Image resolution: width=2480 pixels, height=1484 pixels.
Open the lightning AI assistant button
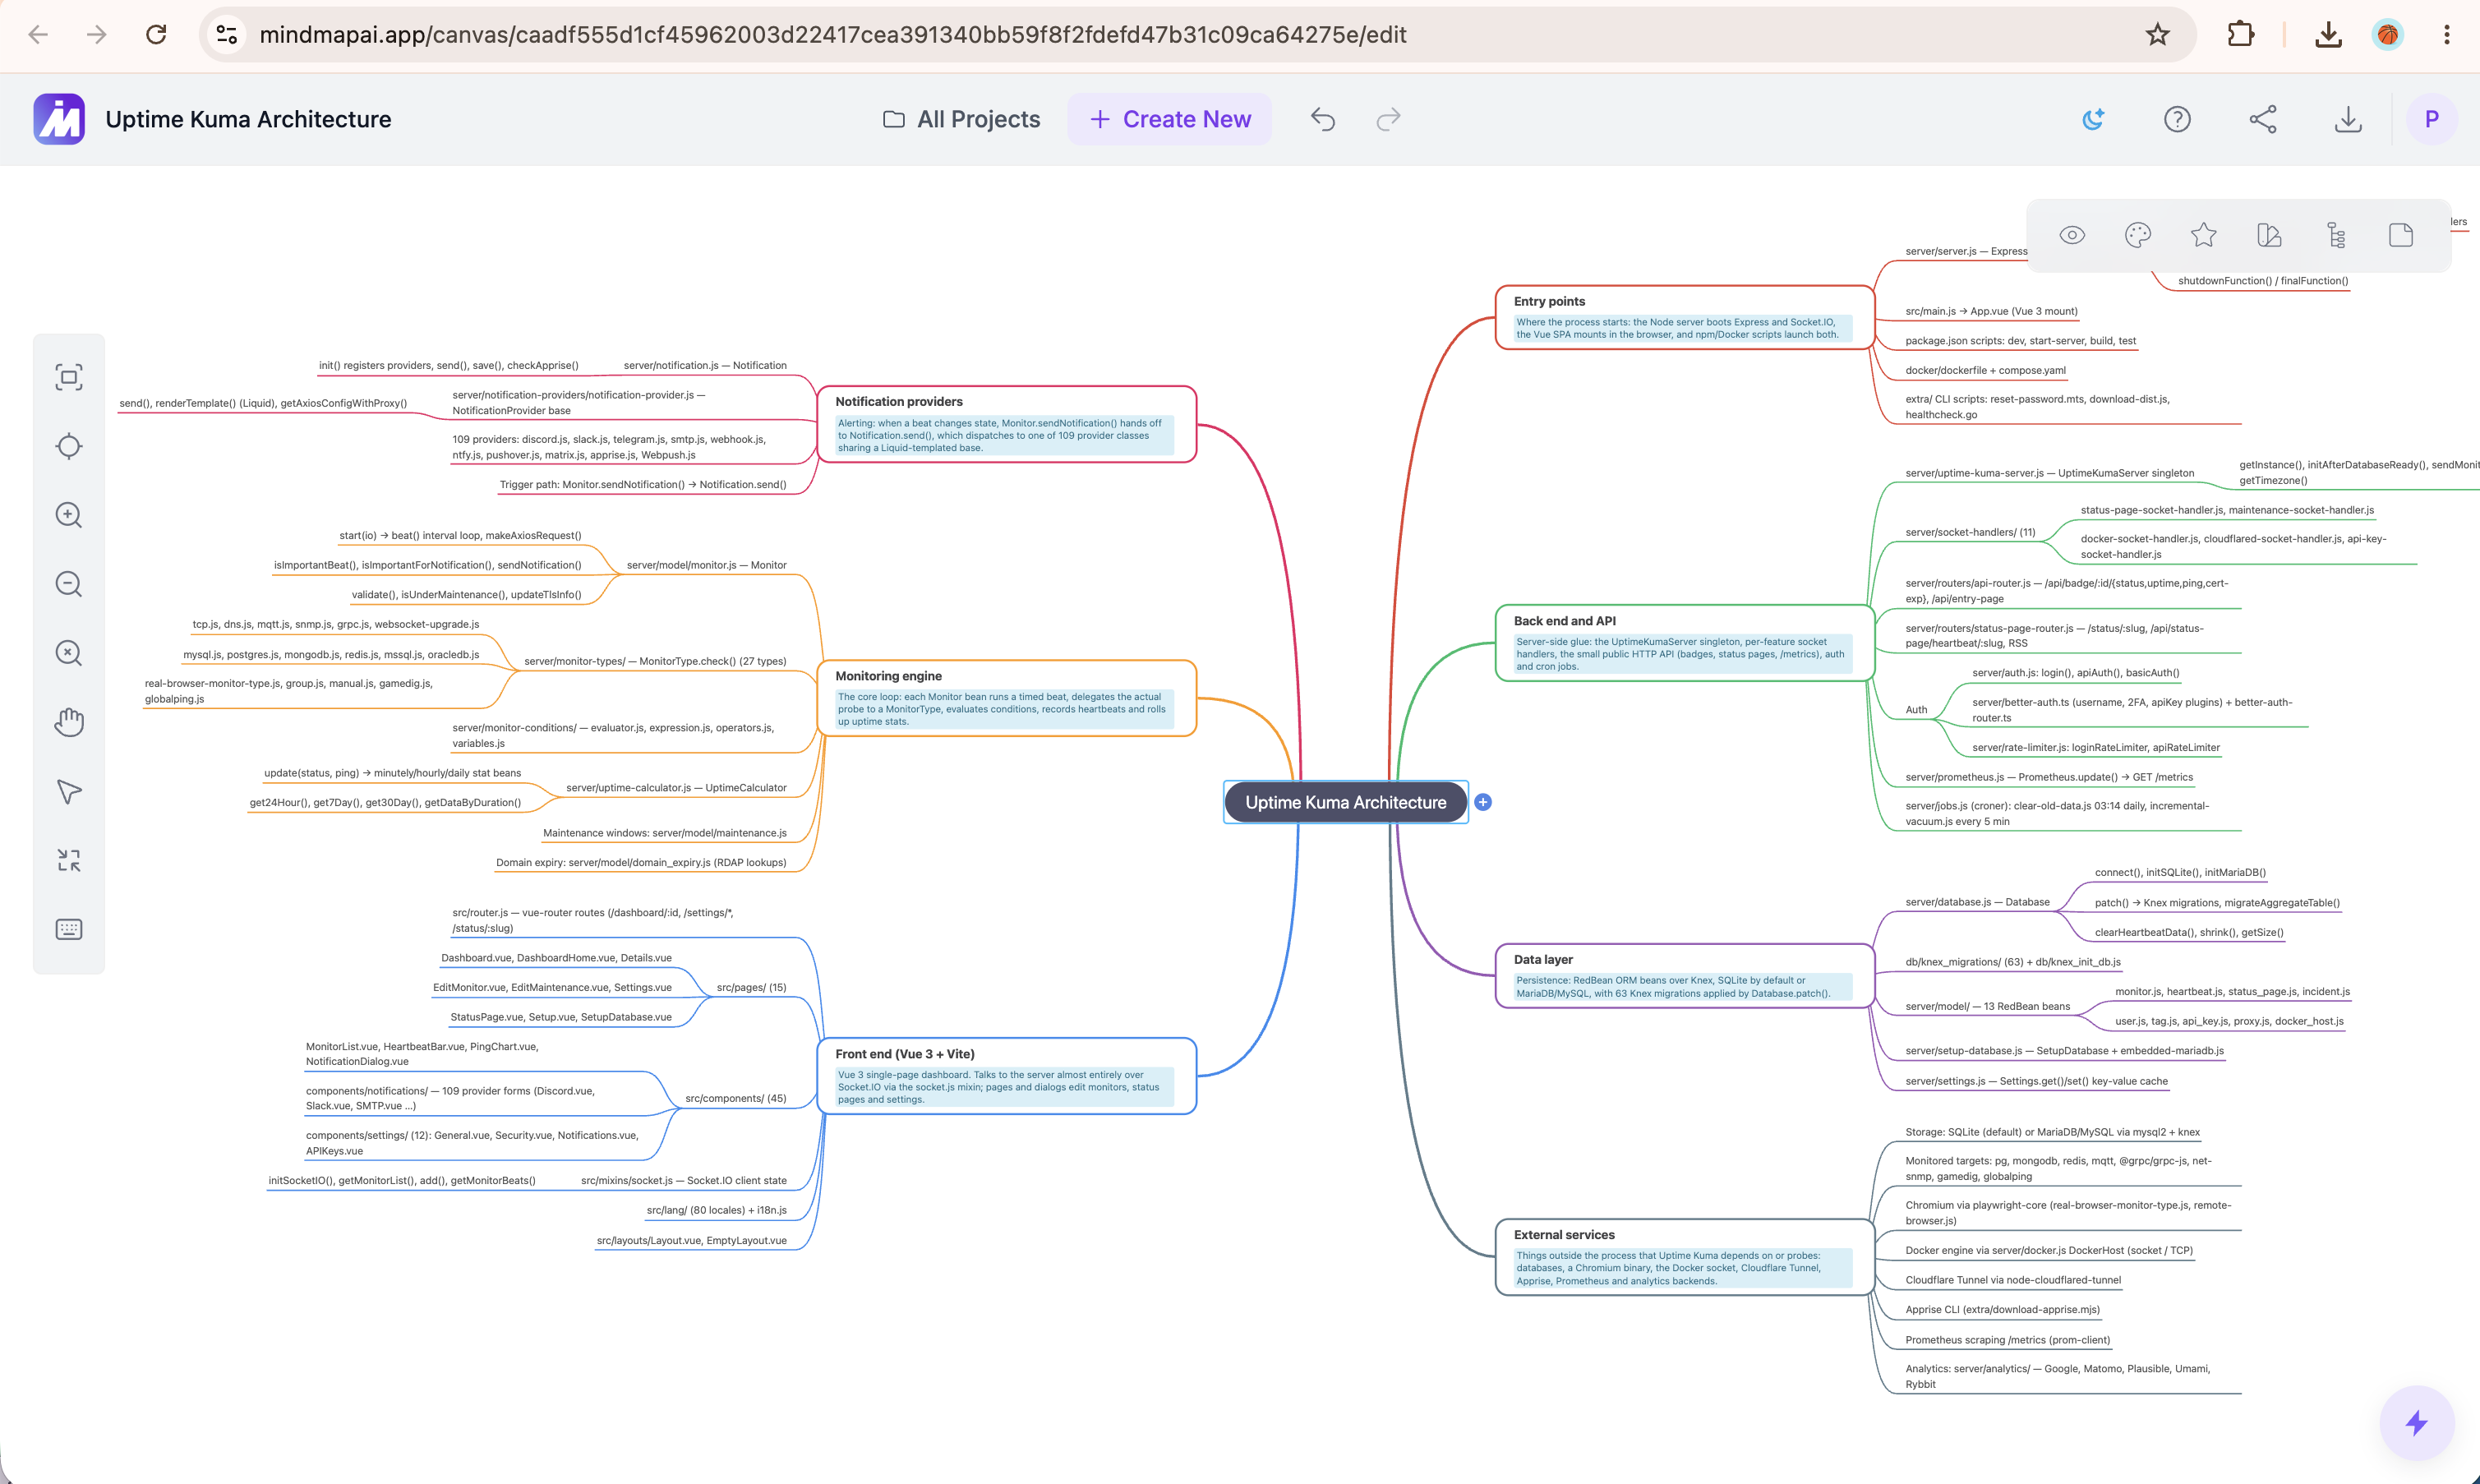tap(2417, 1423)
